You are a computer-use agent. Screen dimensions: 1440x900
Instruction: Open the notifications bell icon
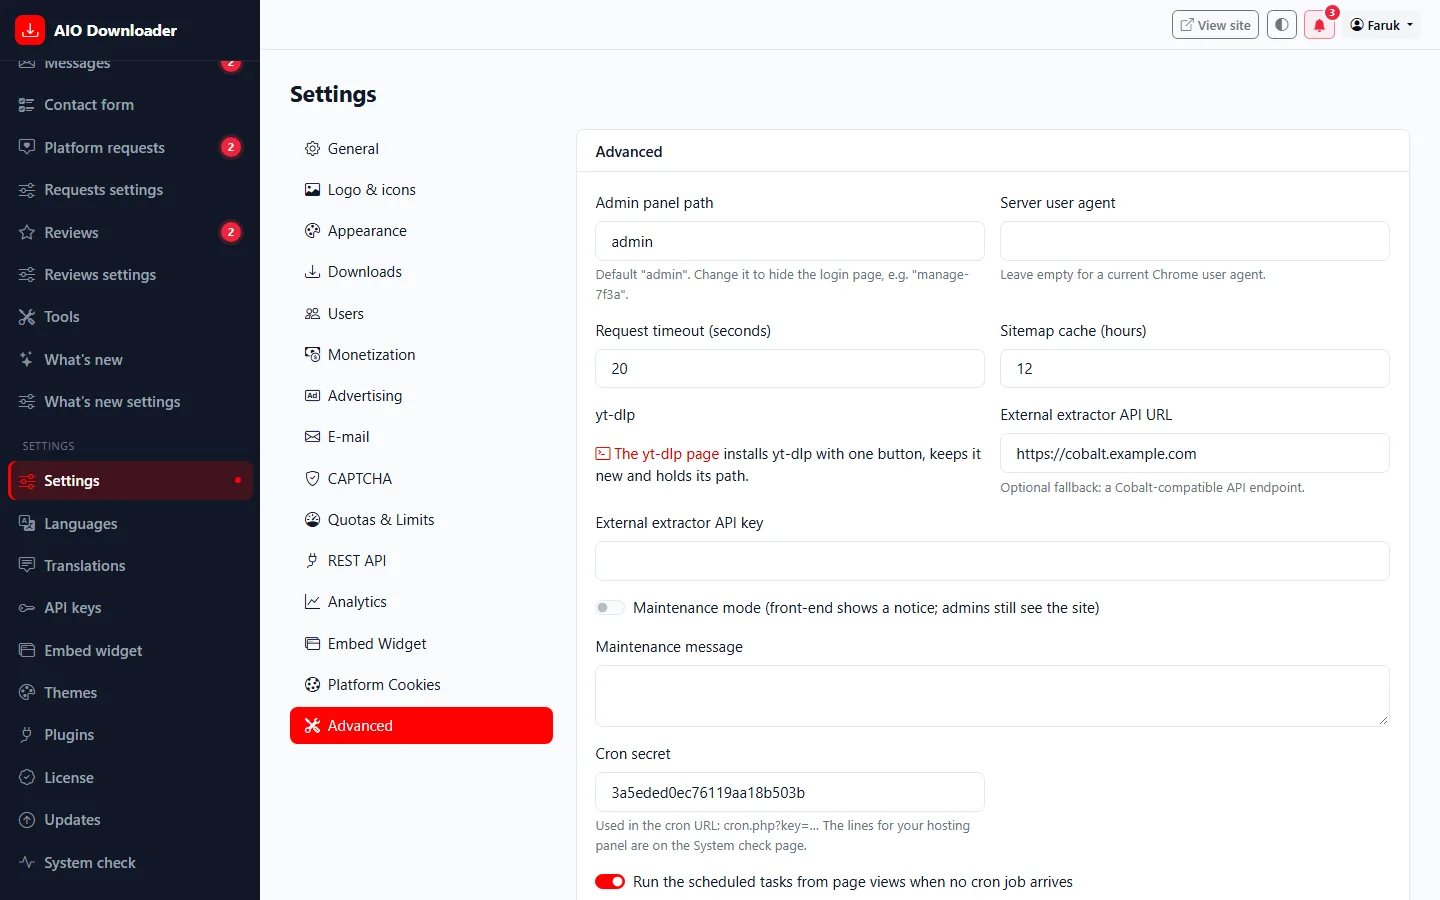(x=1319, y=25)
